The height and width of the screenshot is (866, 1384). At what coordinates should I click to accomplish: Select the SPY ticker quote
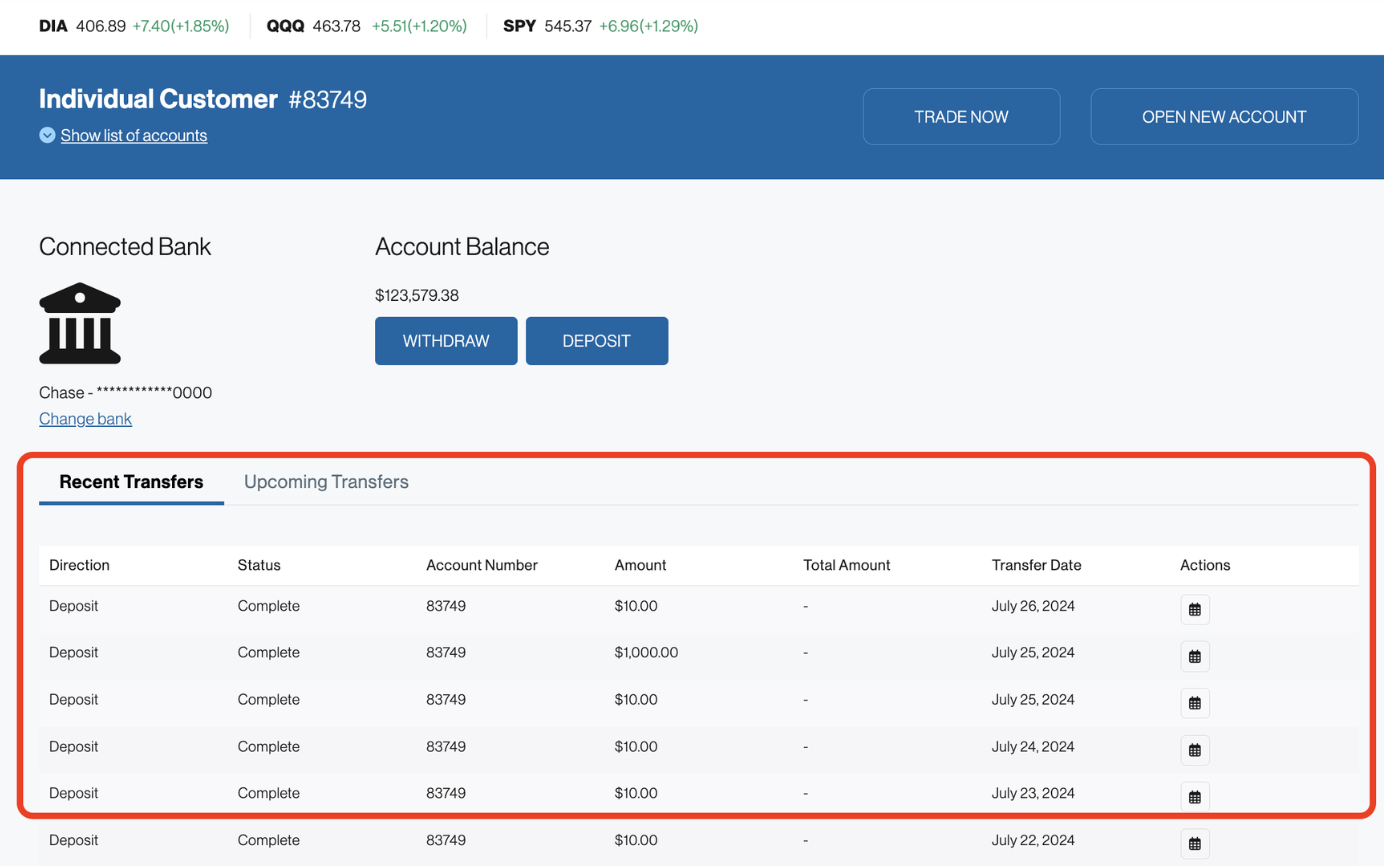click(601, 26)
